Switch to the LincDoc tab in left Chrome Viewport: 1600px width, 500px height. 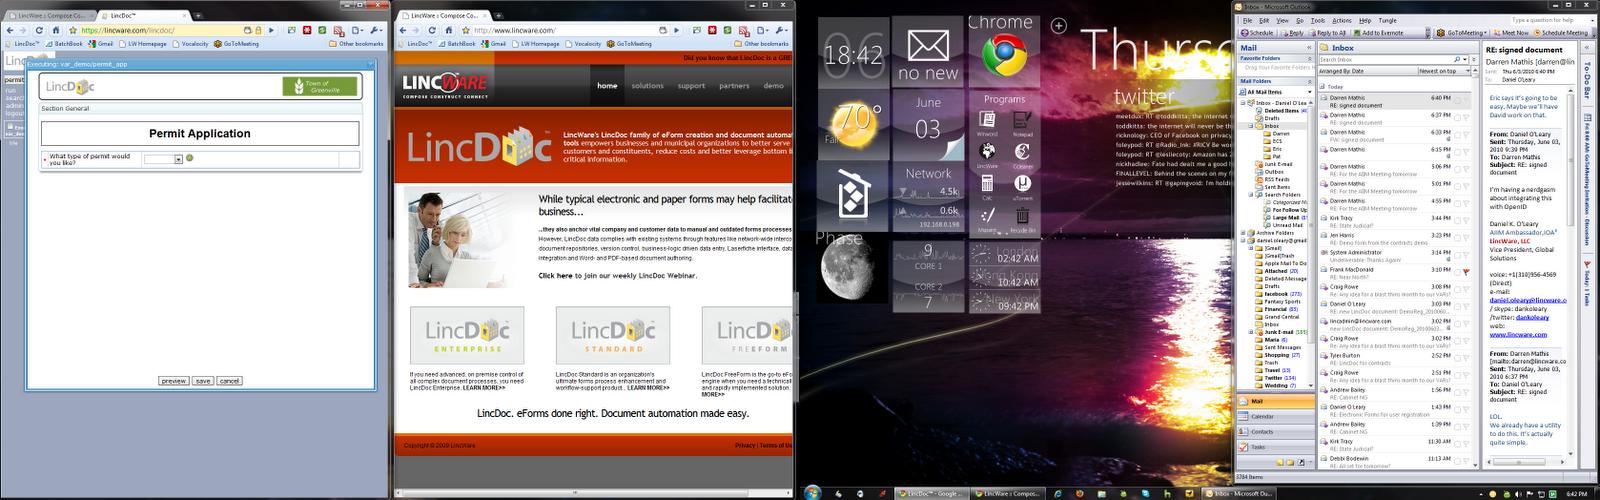145,16
